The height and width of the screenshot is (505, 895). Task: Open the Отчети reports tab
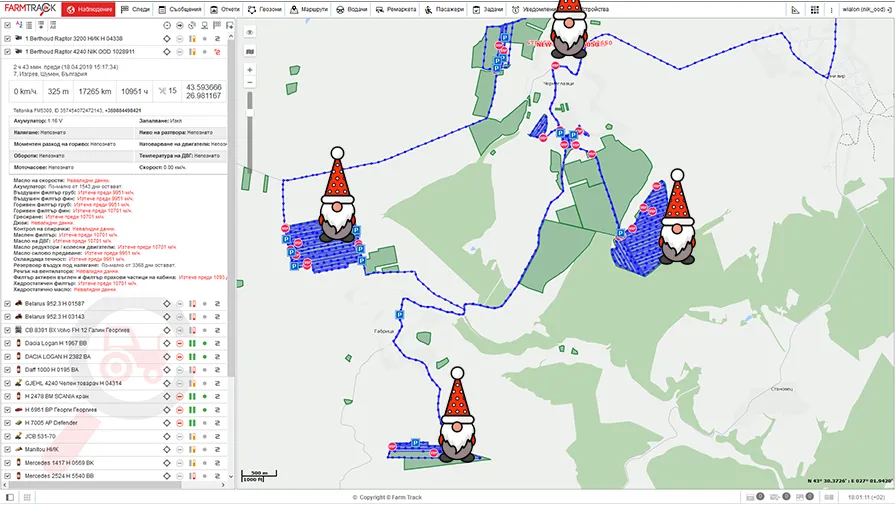[x=225, y=9]
